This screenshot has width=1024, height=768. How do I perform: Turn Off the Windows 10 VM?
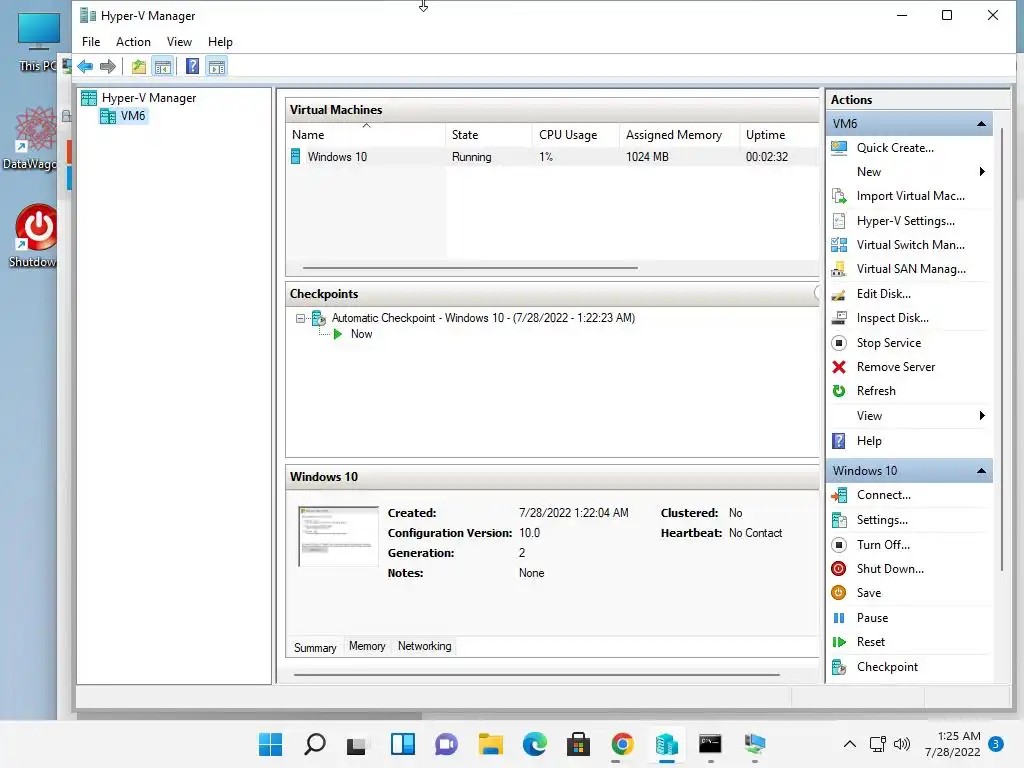pyautogui.click(x=883, y=545)
